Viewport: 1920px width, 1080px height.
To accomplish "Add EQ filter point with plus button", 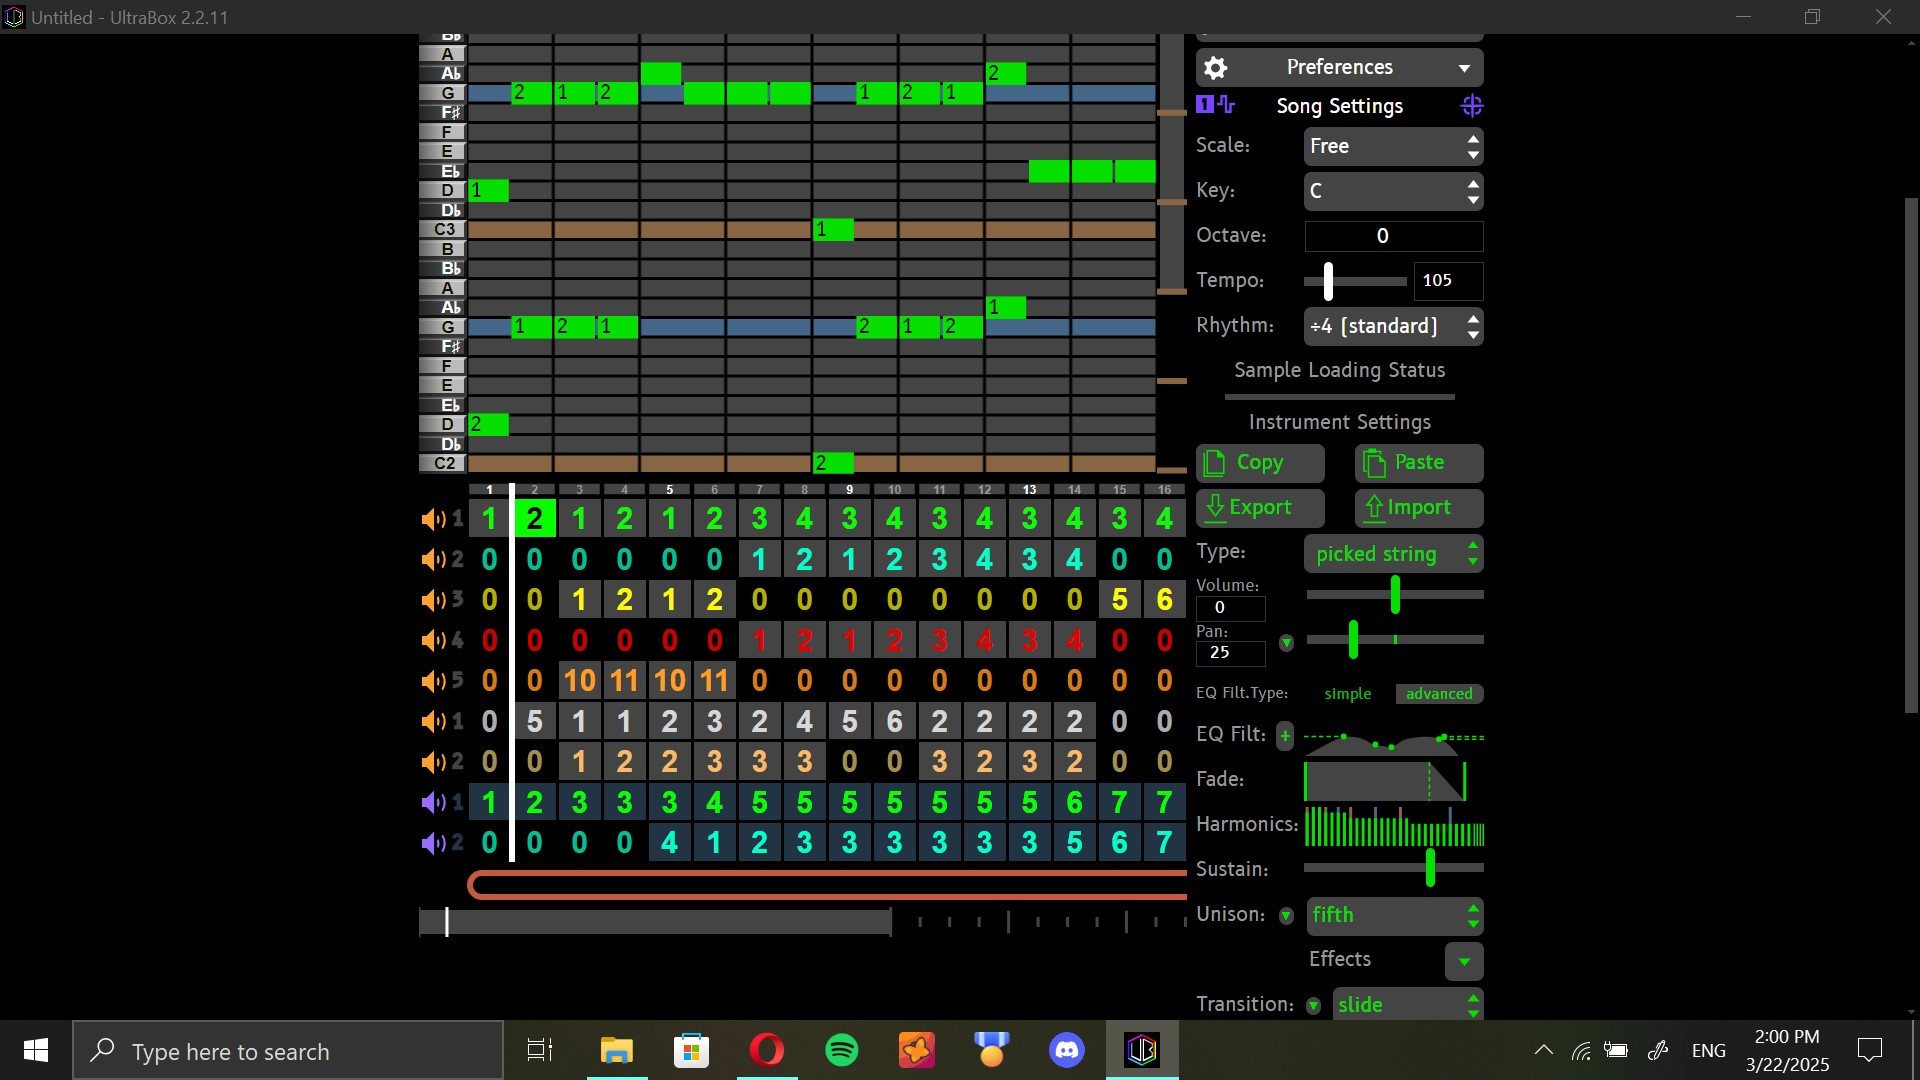I will pyautogui.click(x=1285, y=736).
